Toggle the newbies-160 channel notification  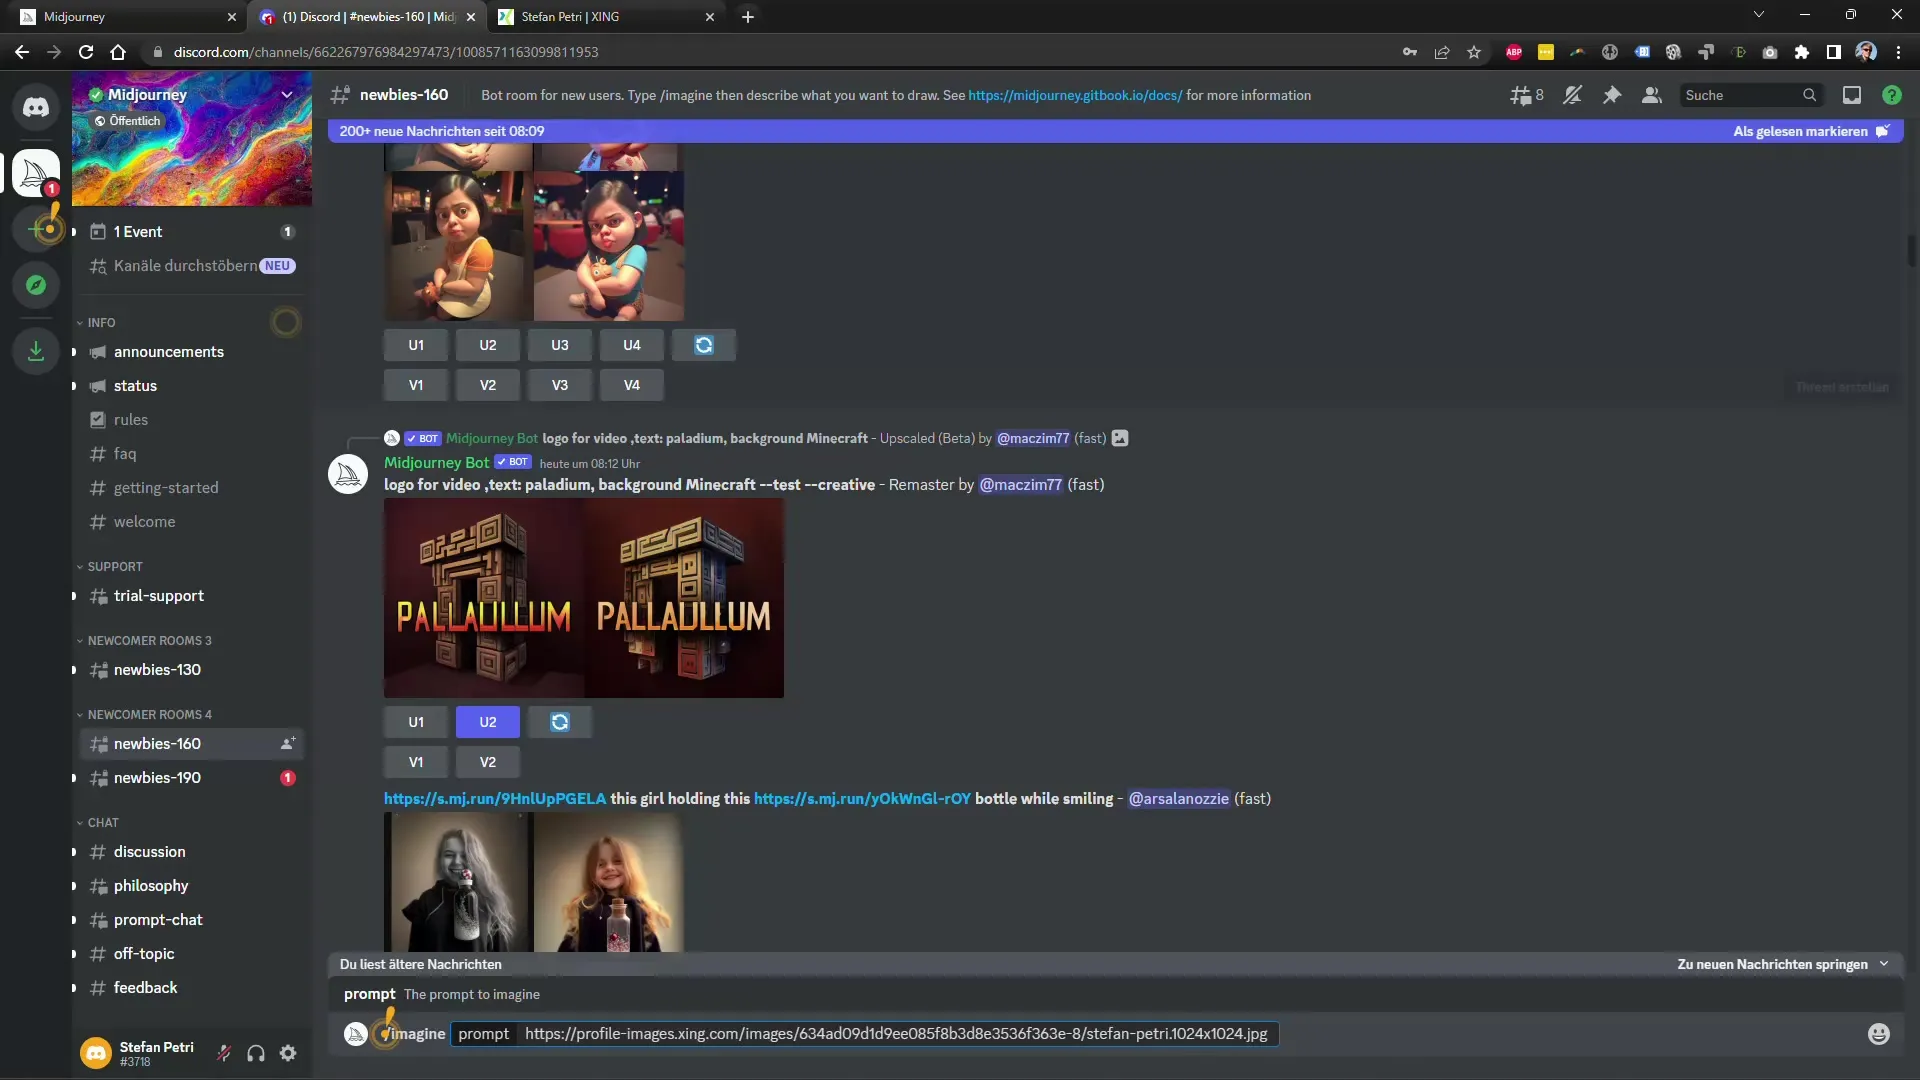(1572, 94)
